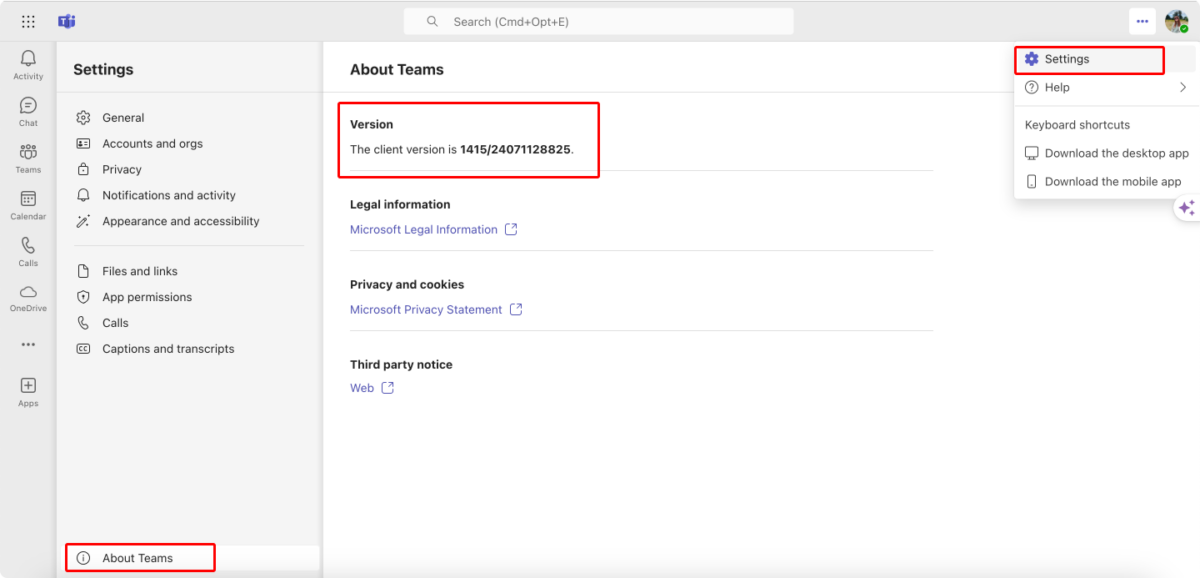
Task: Open Calls in the left rail
Action: pyautogui.click(x=28, y=251)
